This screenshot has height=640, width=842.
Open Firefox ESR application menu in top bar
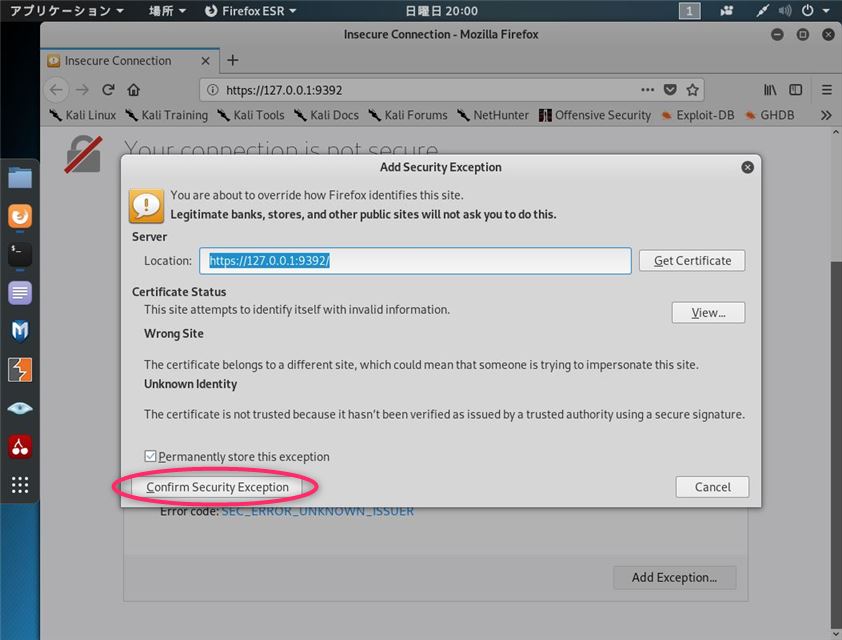[x=250, y=11]
